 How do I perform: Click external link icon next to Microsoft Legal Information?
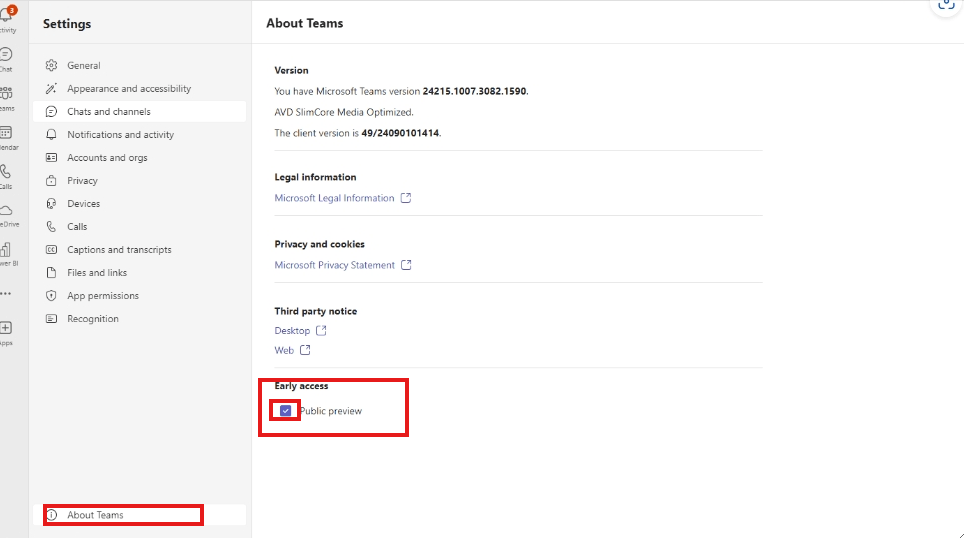coord(406,198)
